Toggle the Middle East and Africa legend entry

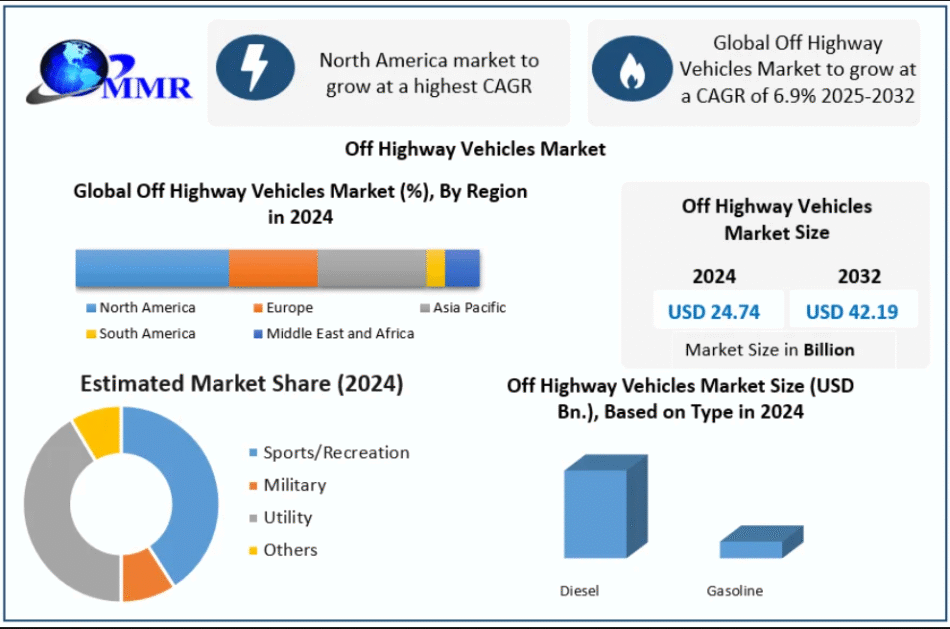(258, 334)
